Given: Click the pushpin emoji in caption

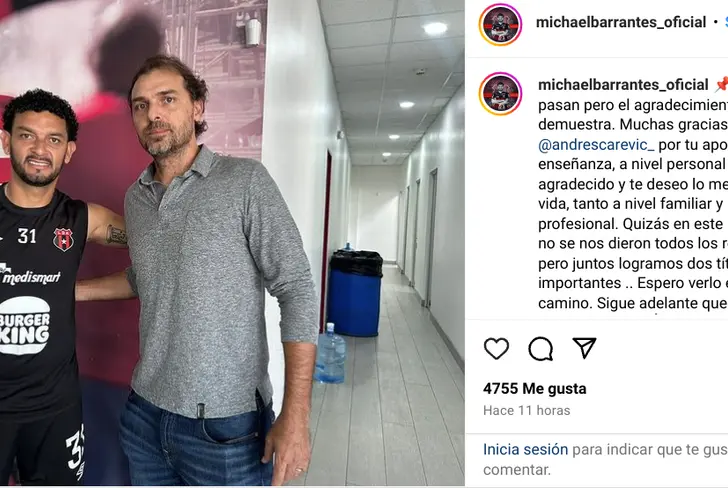Looking at the screenshot, I should tap(721, 85).
